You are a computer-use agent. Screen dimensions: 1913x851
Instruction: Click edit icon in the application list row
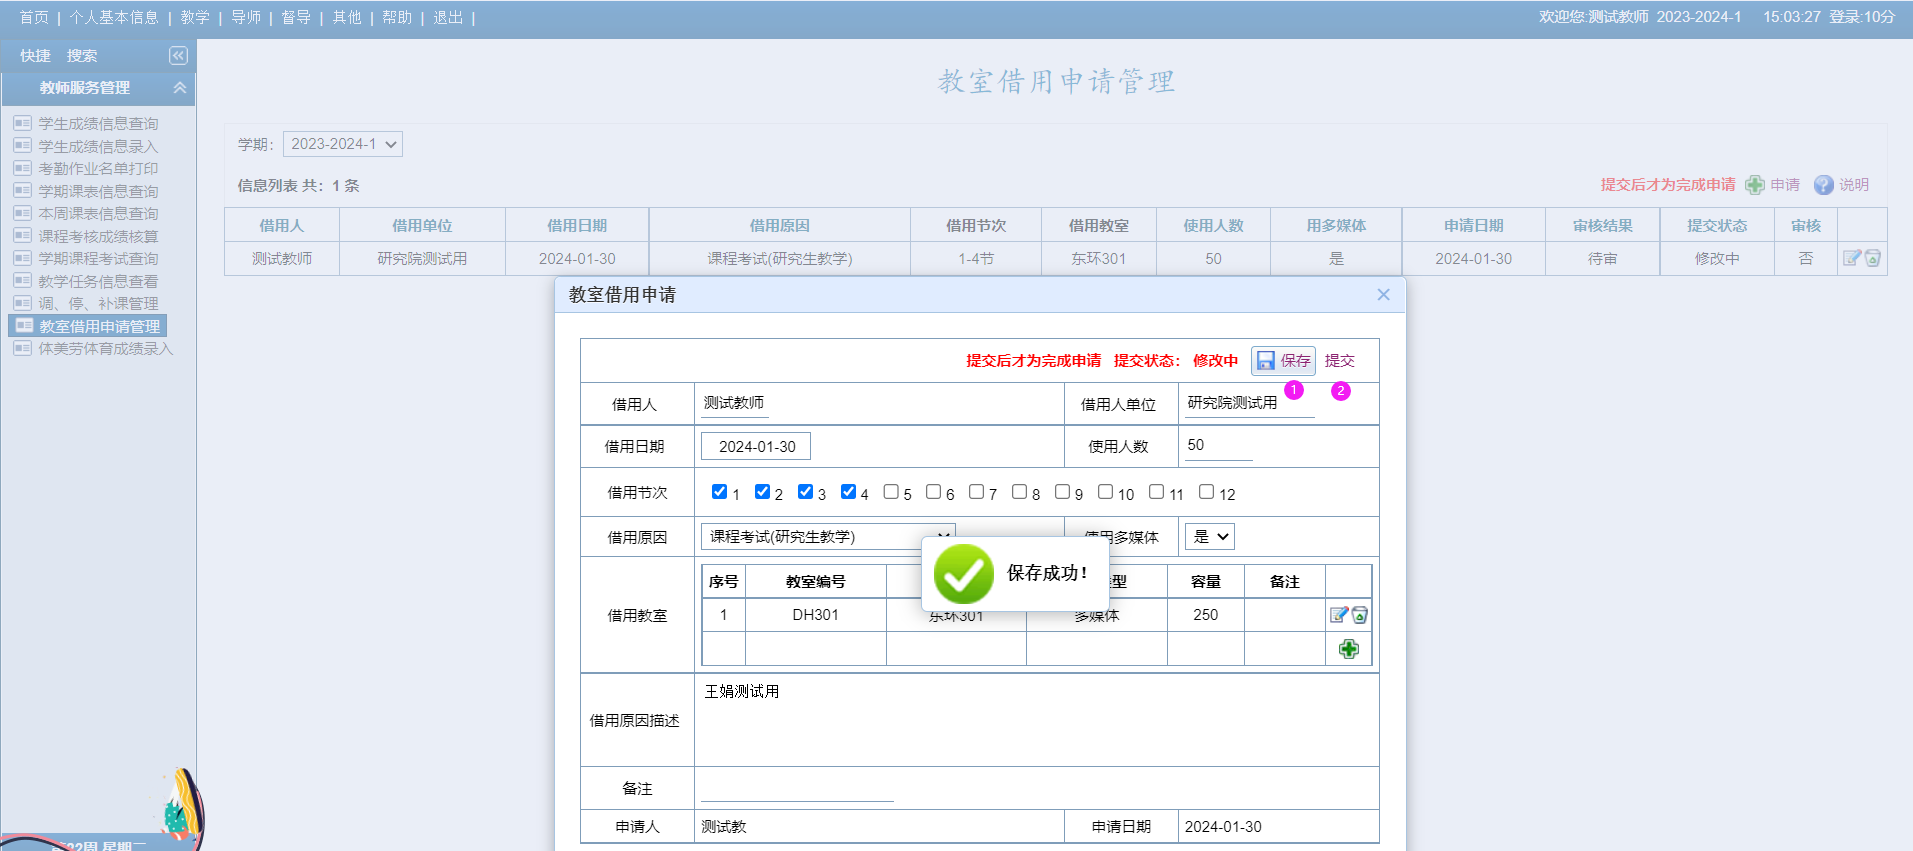pyautogui.click(x=1852, y=258)
